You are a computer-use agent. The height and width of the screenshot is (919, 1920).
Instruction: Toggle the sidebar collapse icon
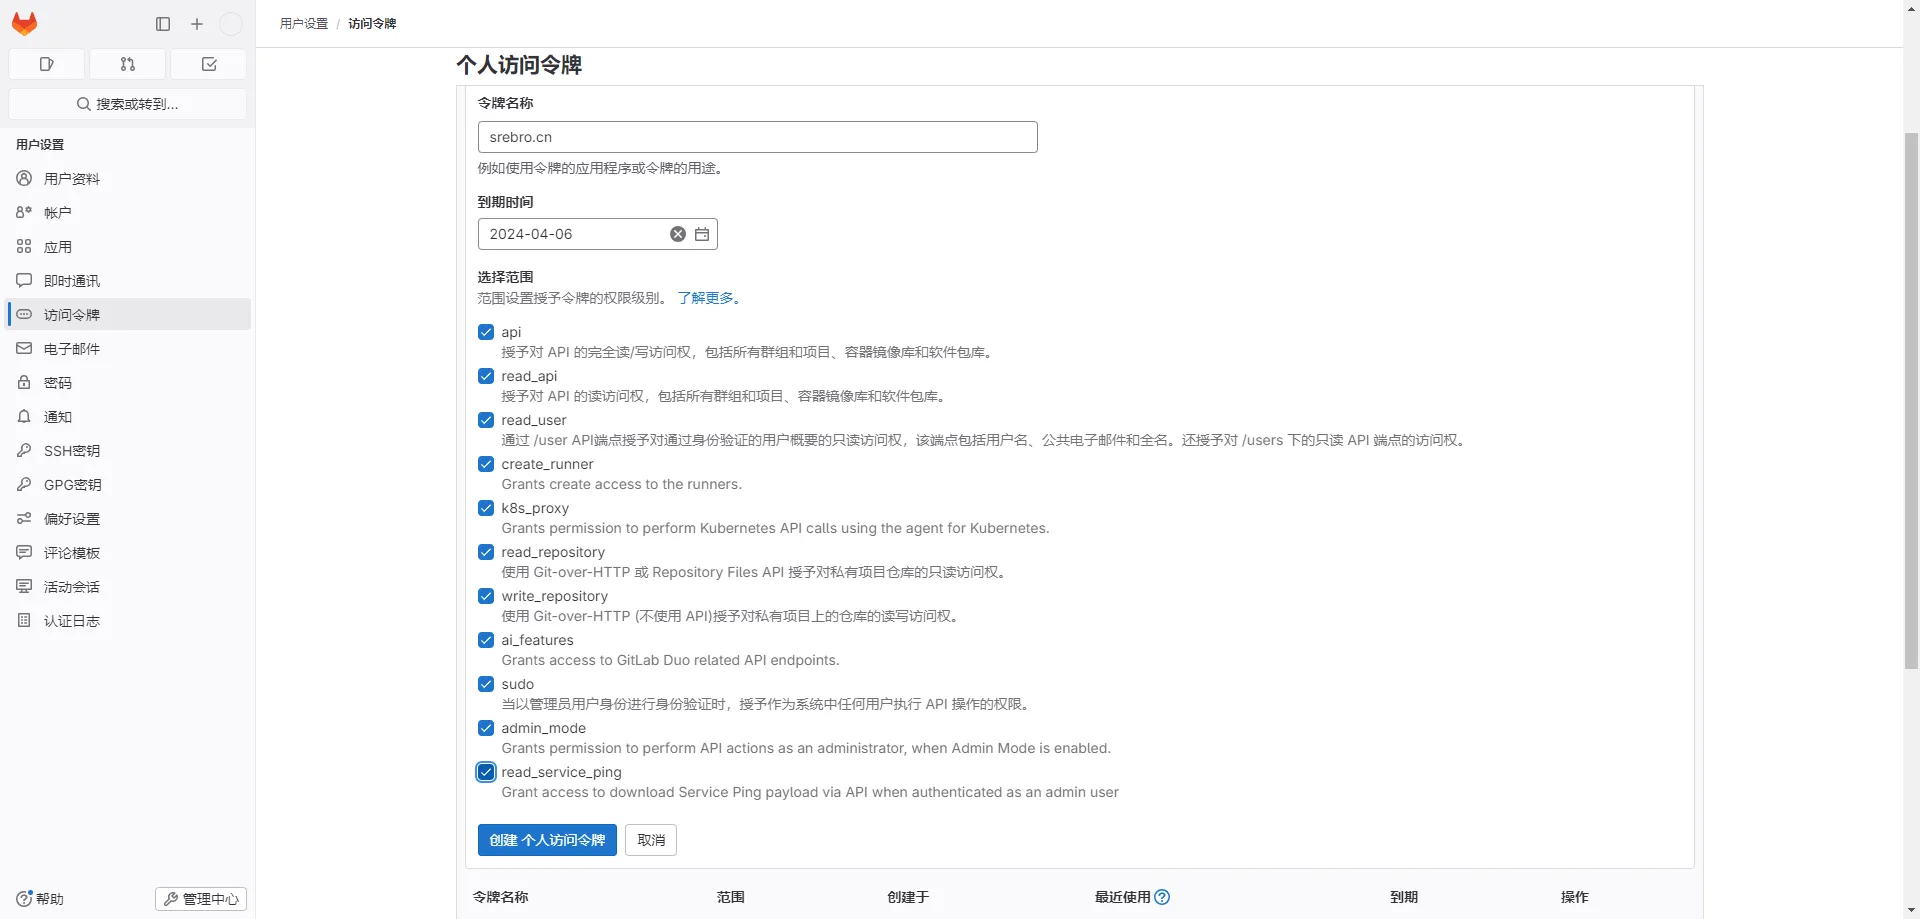pyautogui.click(x=163, y=24)
